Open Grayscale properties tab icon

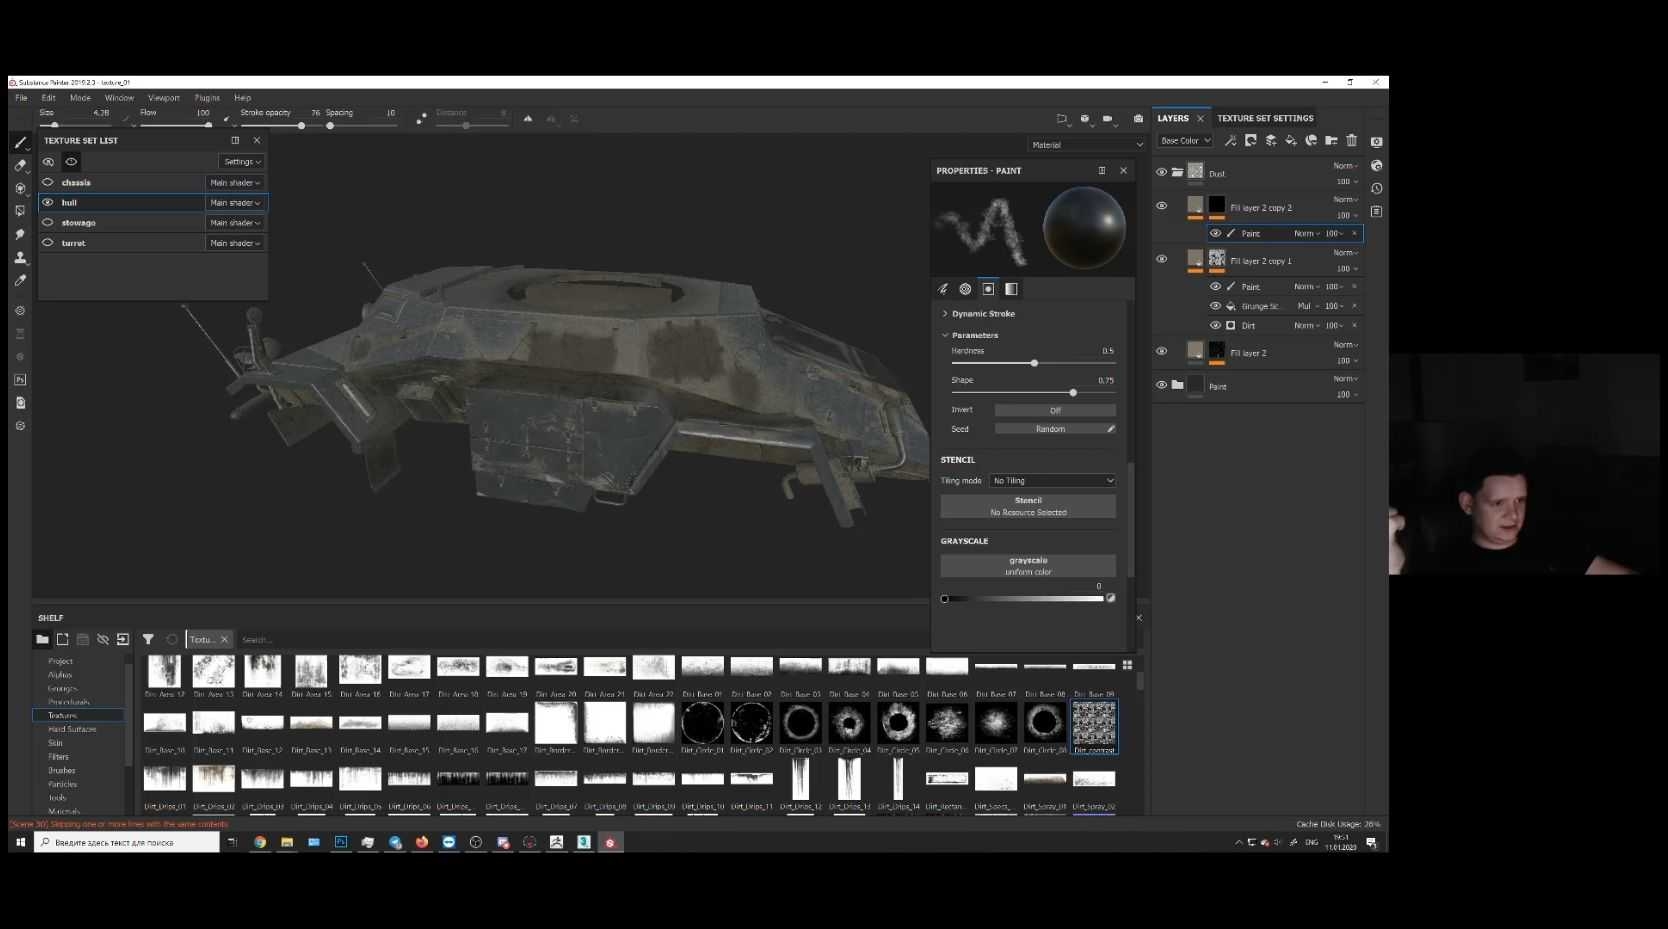tap(1012, 289)
